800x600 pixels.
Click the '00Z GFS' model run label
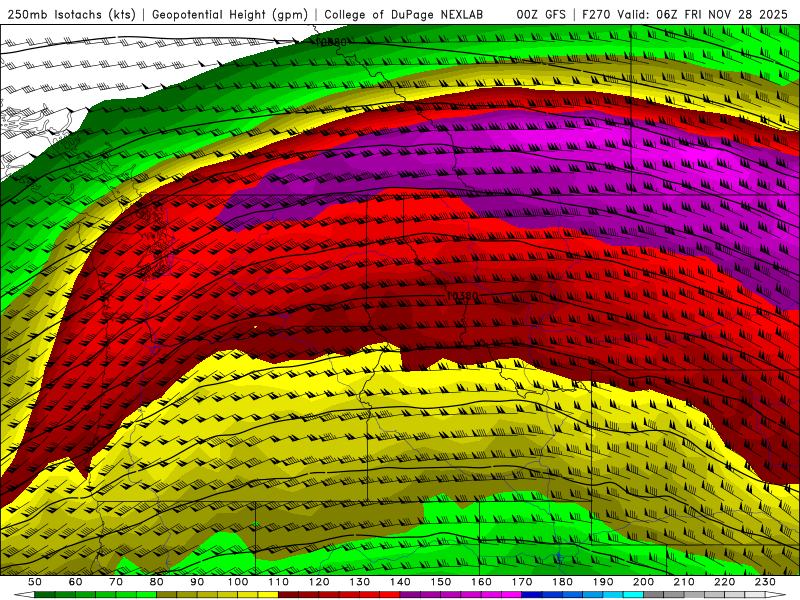coord(541,14)
